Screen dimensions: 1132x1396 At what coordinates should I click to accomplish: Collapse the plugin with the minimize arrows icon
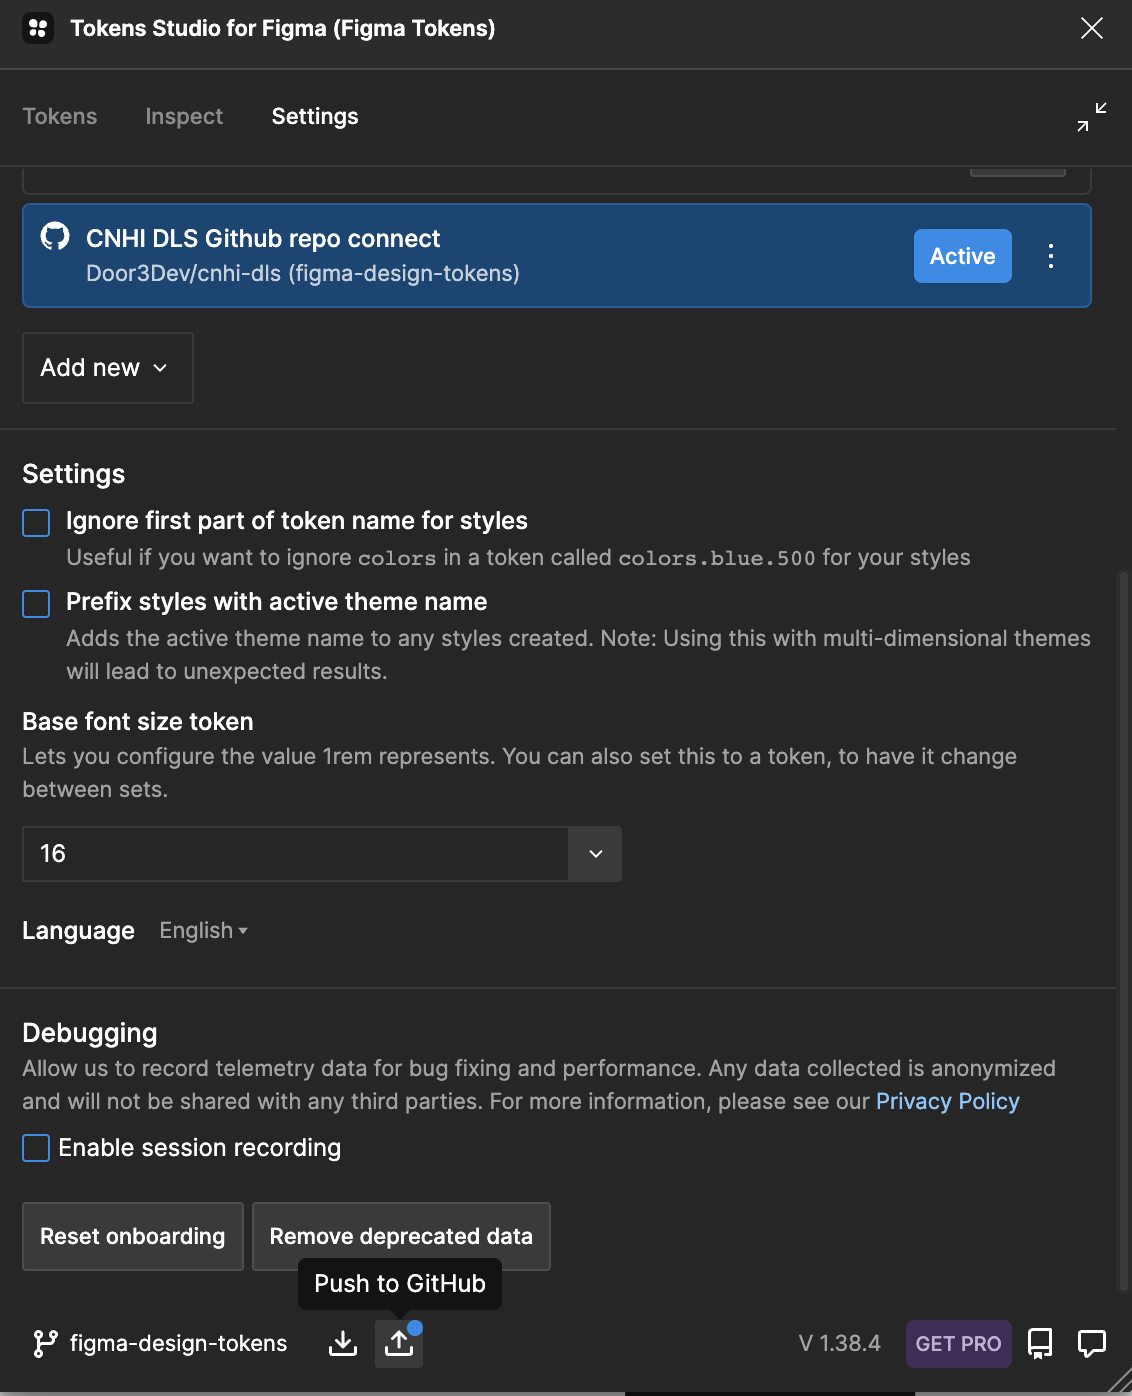[x=1092, y=117]
